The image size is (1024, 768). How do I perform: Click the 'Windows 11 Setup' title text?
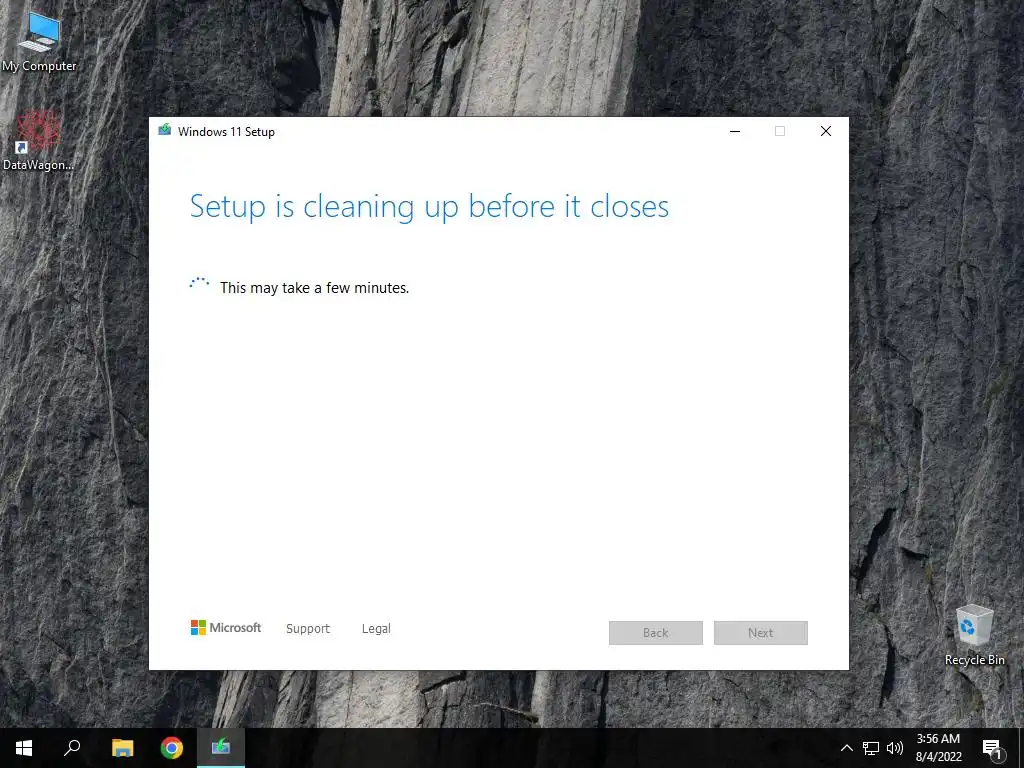226,131
